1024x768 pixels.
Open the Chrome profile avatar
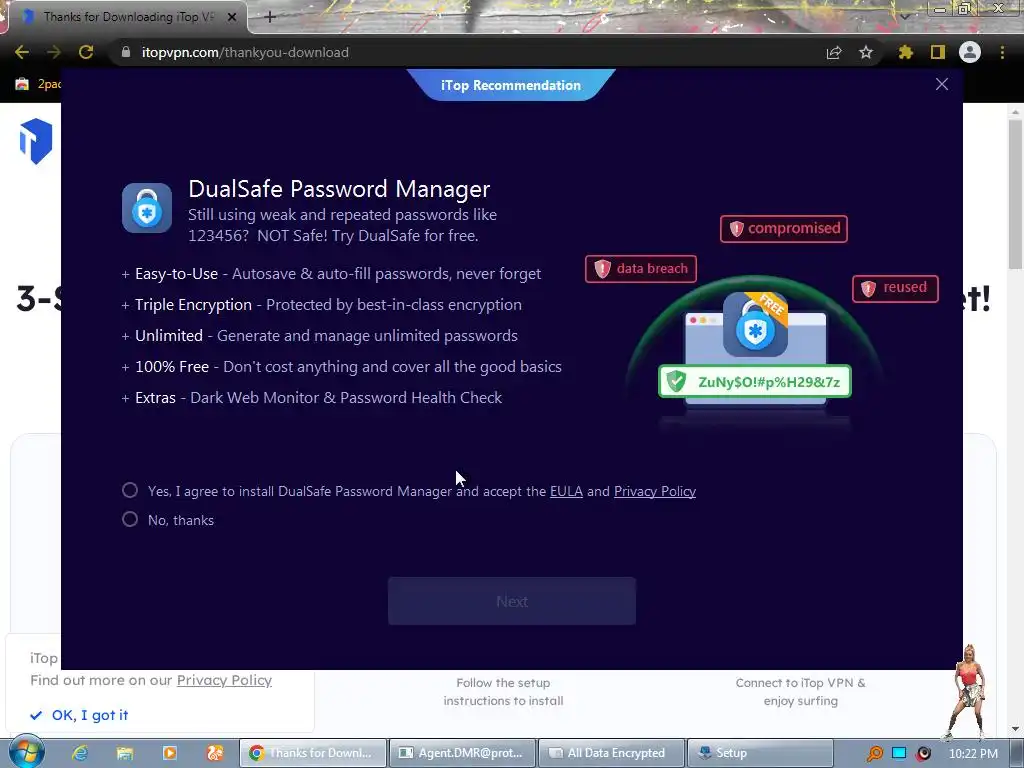970,52
